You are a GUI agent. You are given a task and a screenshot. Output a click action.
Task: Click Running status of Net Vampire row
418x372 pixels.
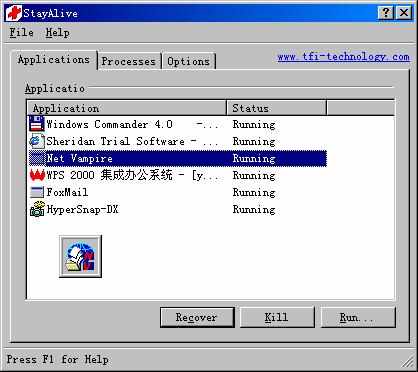tap(254, 159)
